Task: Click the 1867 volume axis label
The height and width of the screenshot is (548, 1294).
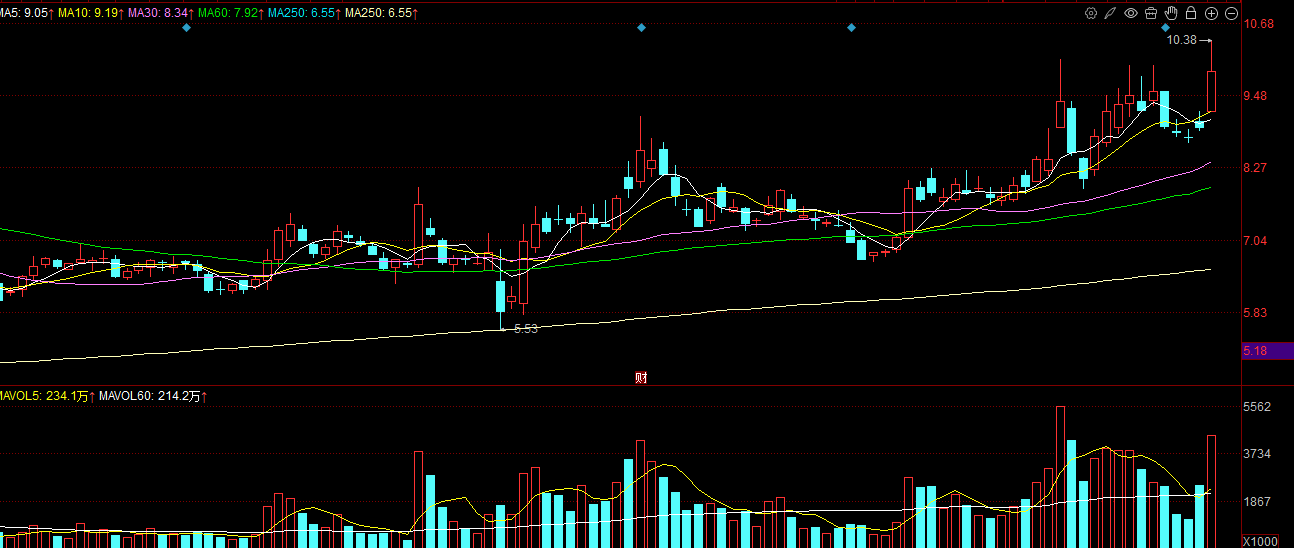Action: [1257, 502]
